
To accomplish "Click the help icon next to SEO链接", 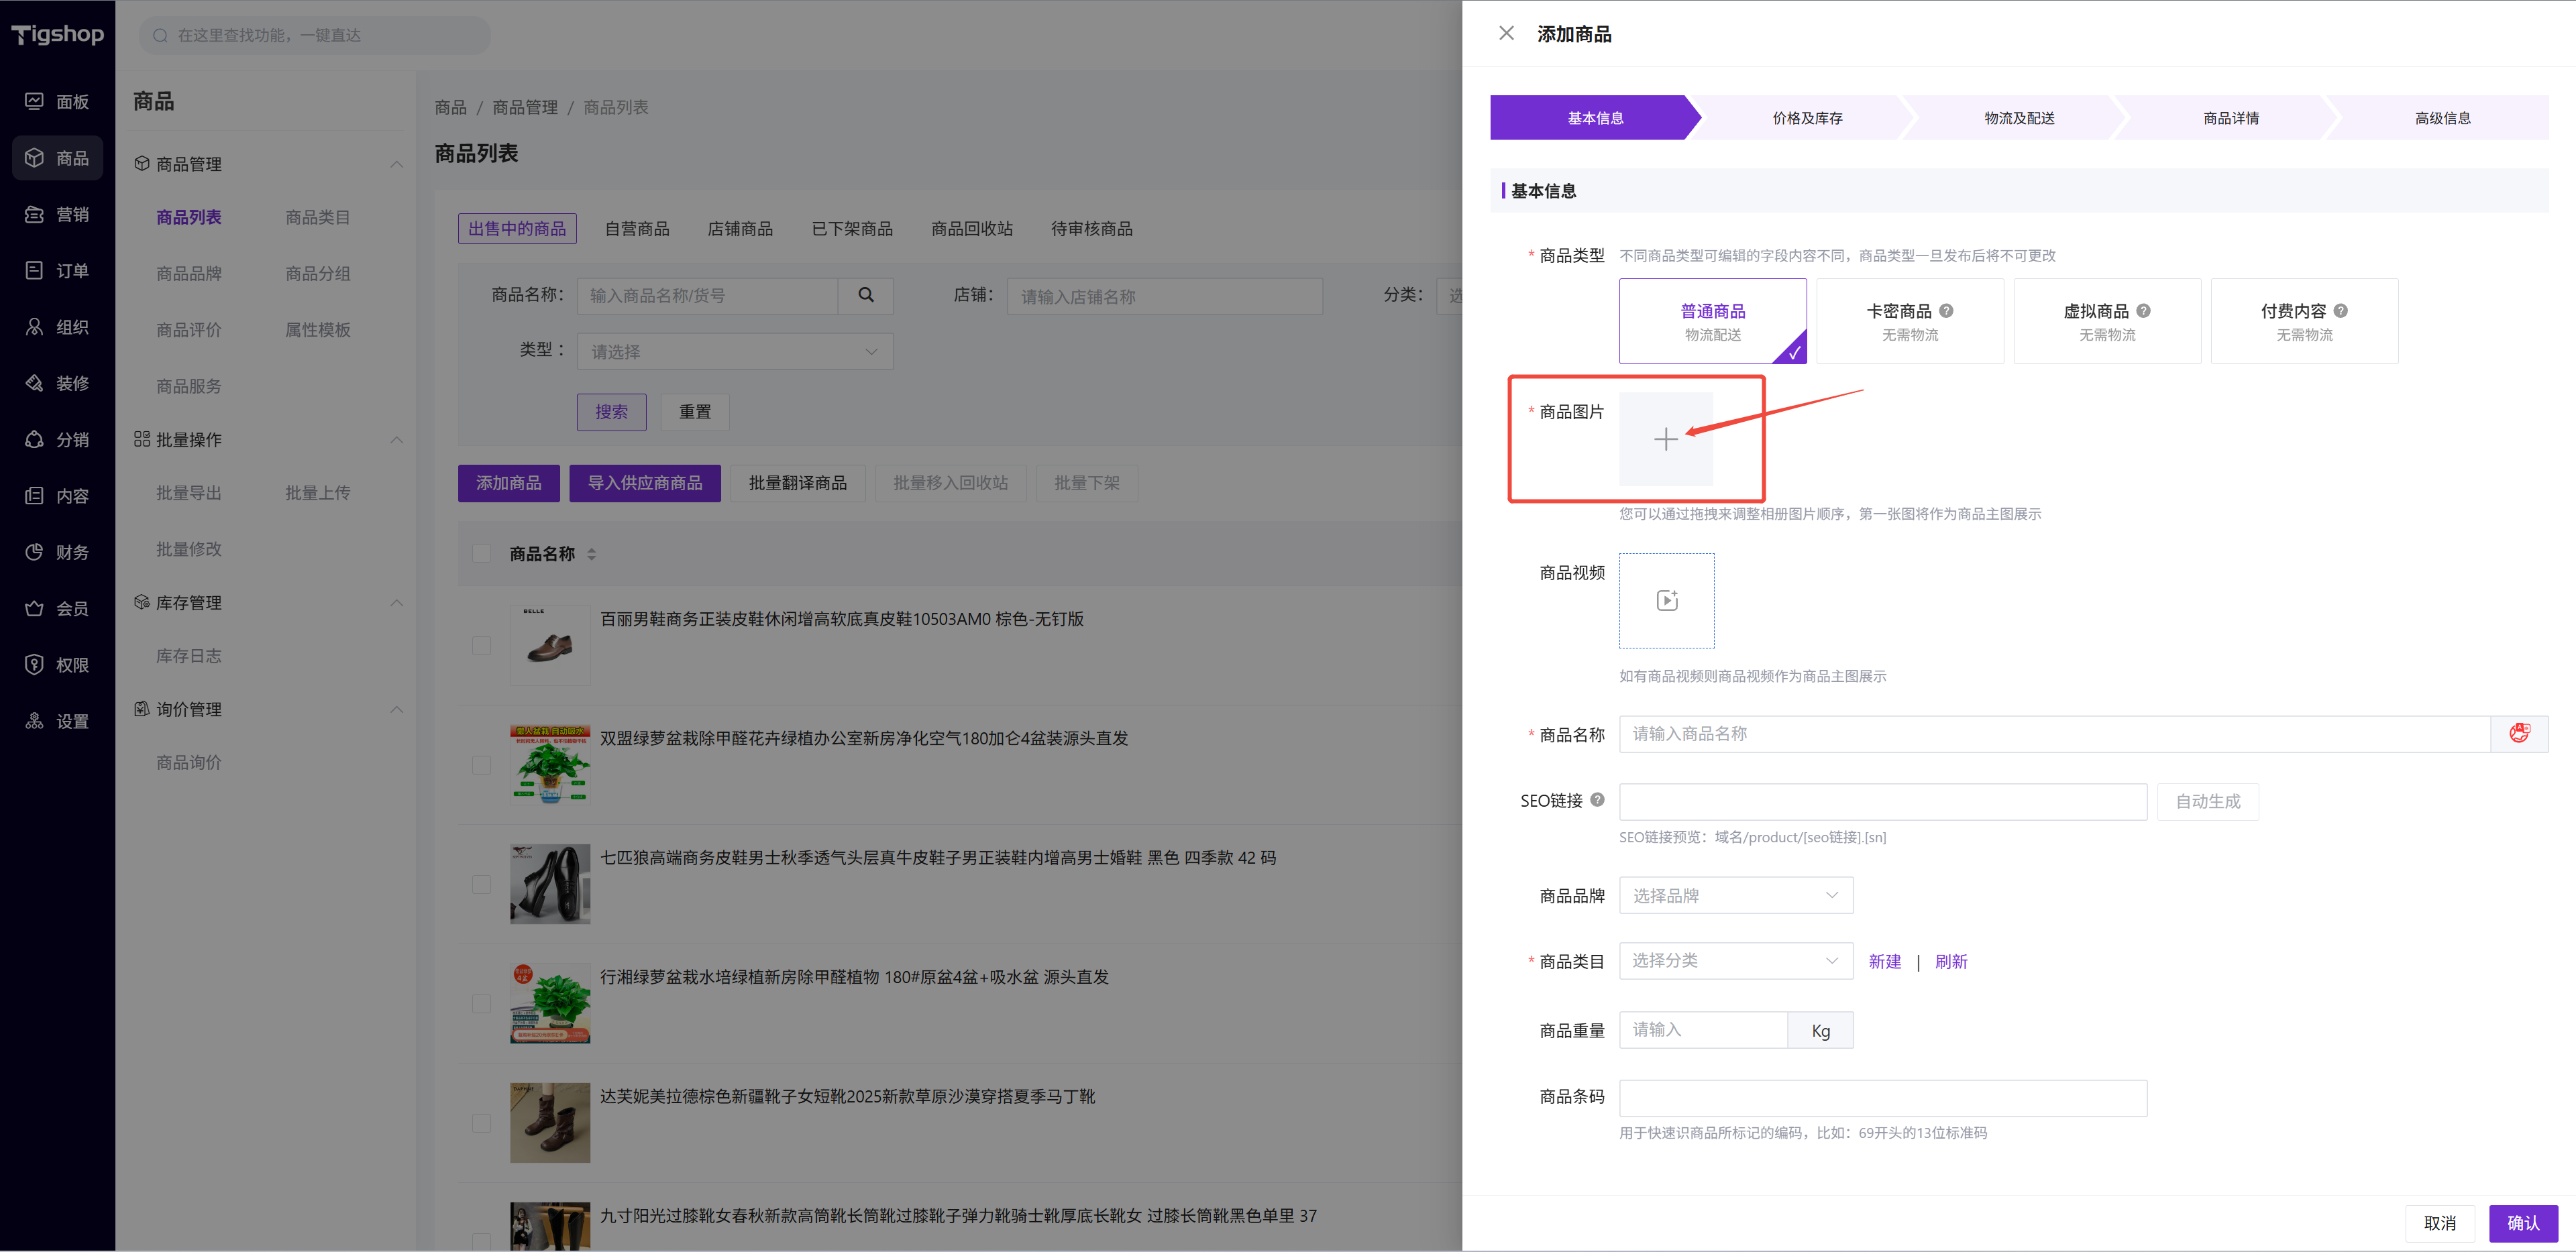I will point(1597,799).
